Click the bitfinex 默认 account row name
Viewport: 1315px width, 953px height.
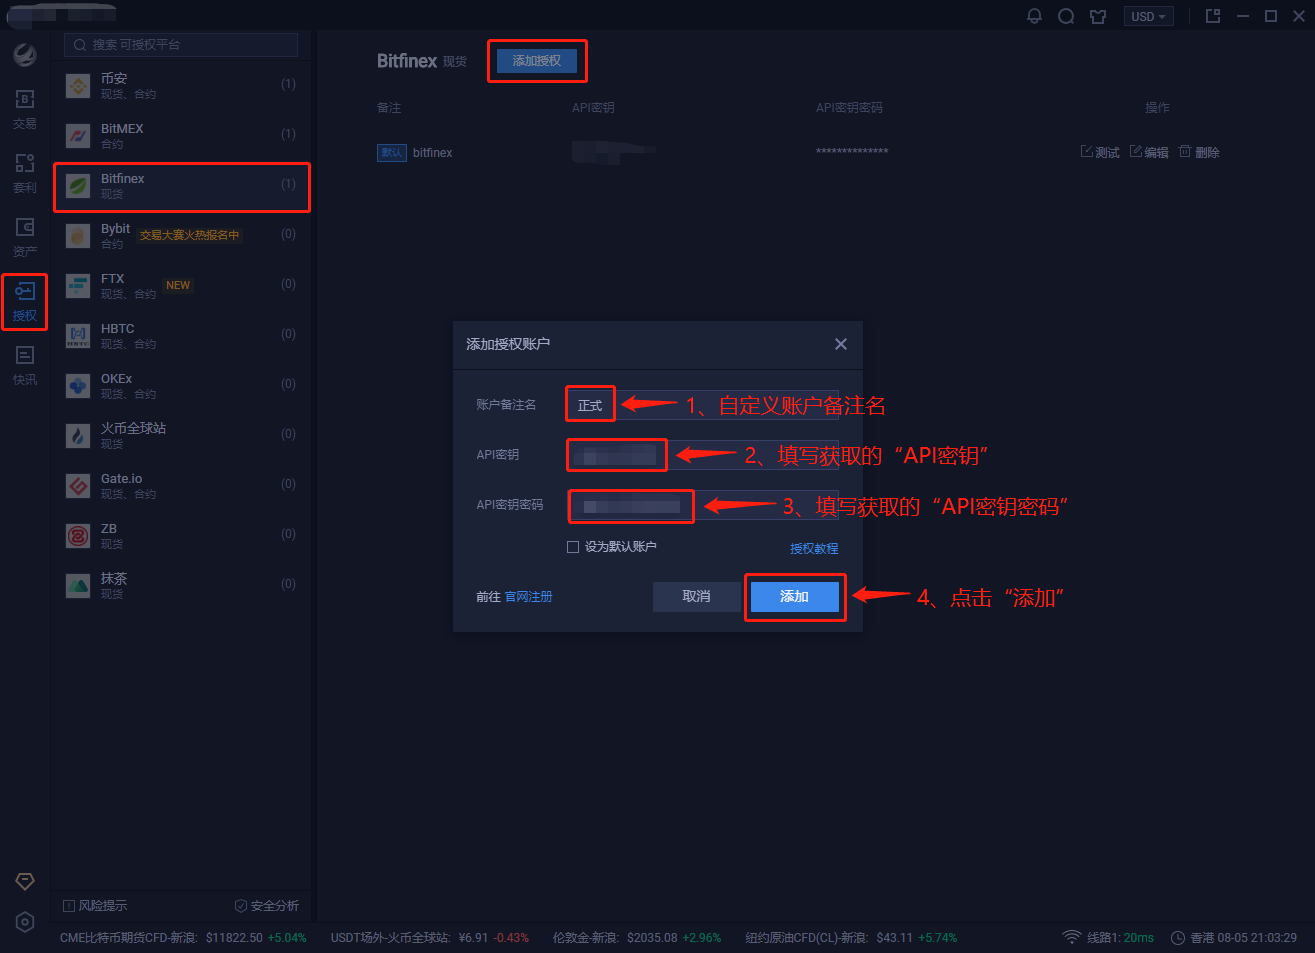coord(432,152)
